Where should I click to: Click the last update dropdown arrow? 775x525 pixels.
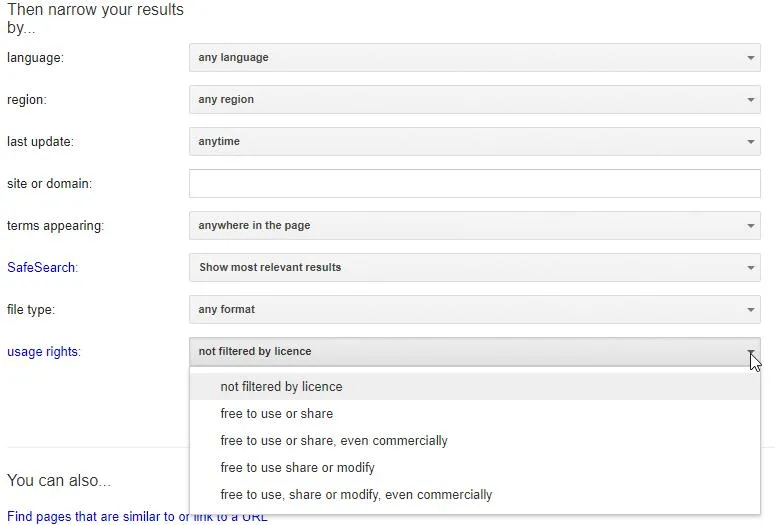click(750, 142)
